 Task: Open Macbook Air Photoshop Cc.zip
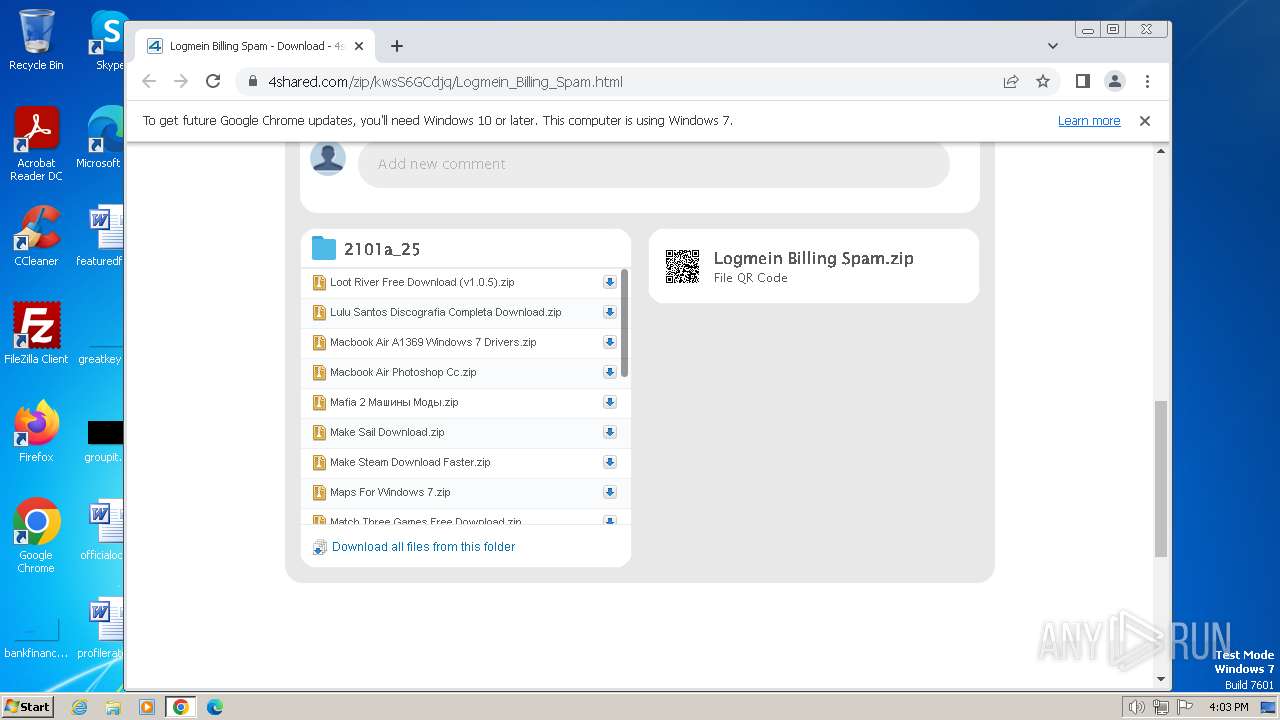(x=403, y=372)
